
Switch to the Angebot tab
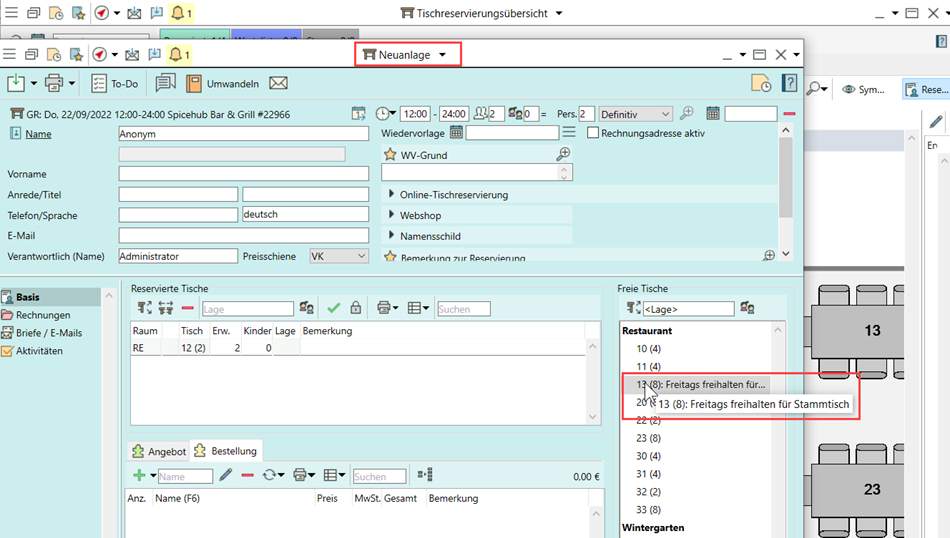click(x=159, y=451)
